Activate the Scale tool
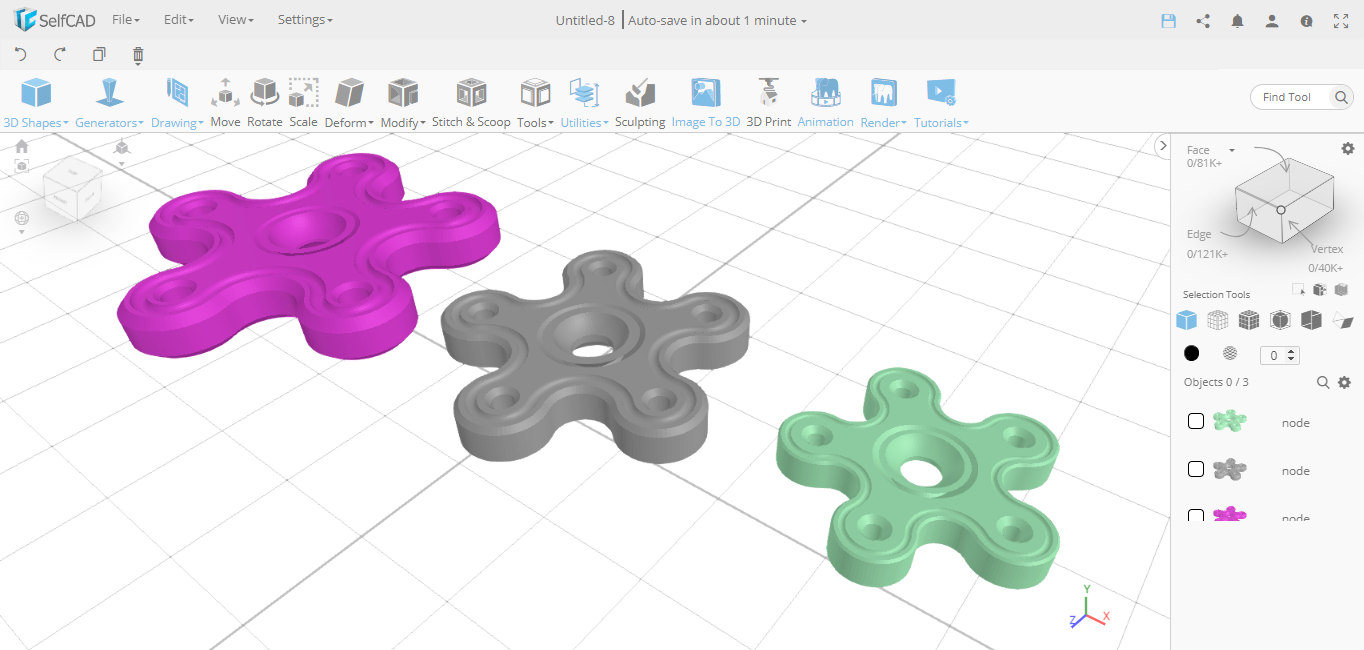Image resolution: width=1364 pixels, height=650 pixels. click(303, 100)
